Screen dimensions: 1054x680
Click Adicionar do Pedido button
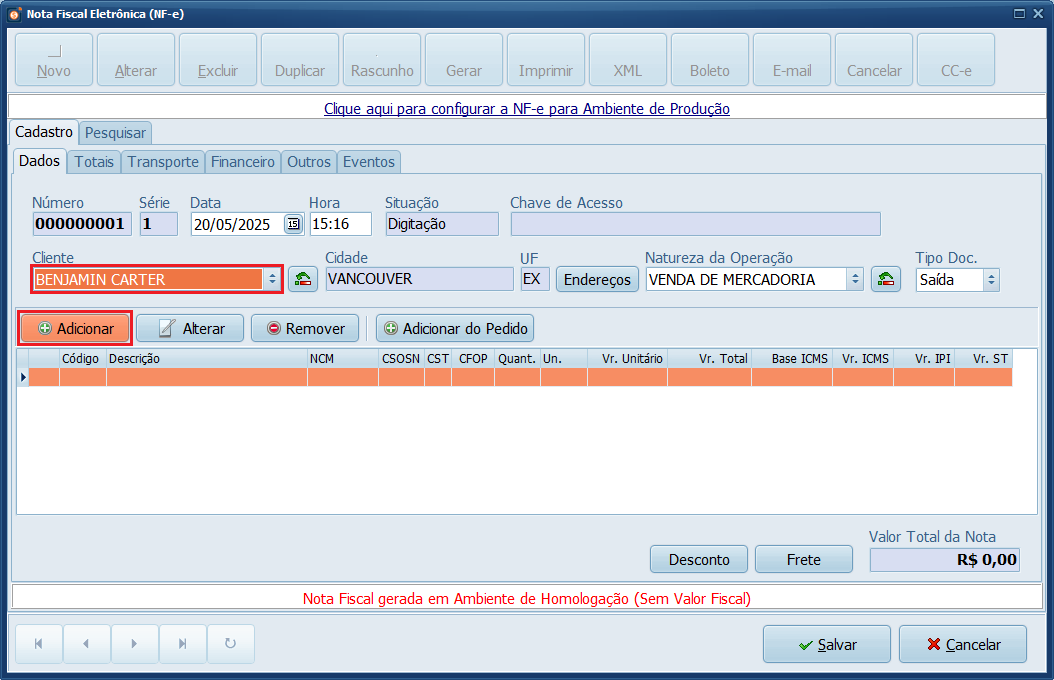[455, 328]
